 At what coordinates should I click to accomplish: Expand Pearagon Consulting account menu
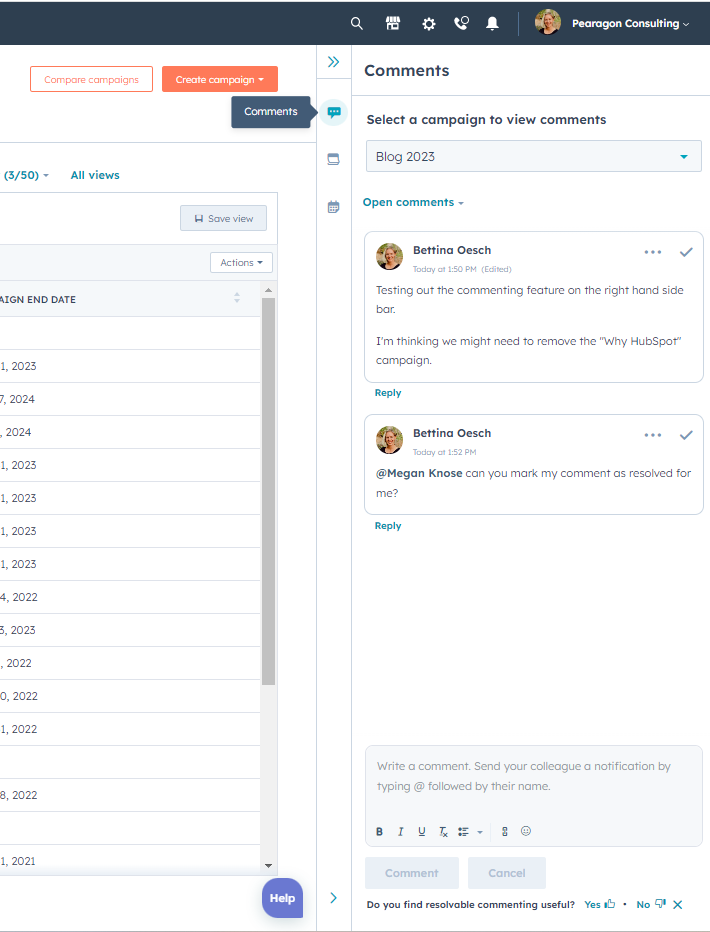[x=630, y=24]
